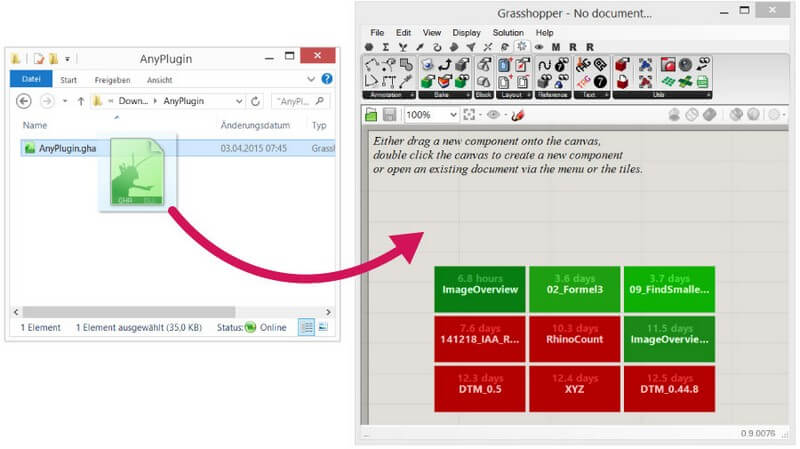The width and height of the screenshot is (800, 449).
Task: Expand the Explorer ribbon with chevron
Action: point(313,79)
